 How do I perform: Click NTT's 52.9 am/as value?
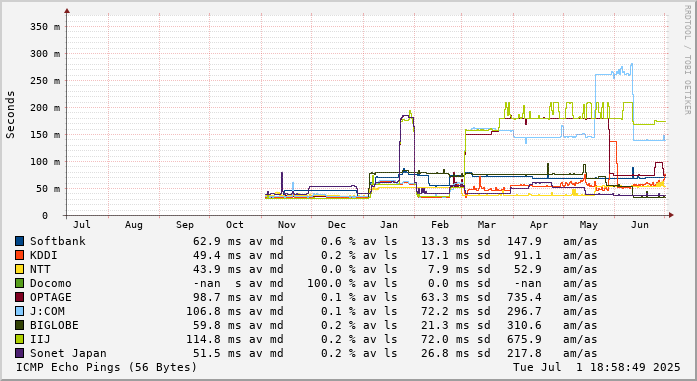click(528, 269)
